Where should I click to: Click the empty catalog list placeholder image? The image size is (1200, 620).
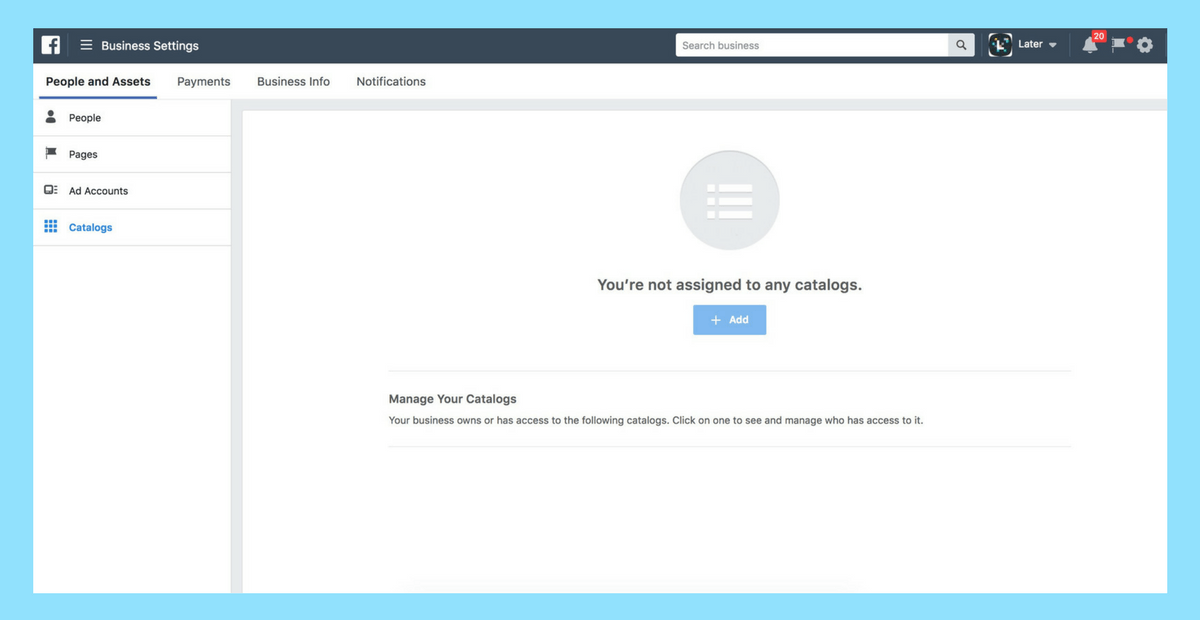(729, 200)
